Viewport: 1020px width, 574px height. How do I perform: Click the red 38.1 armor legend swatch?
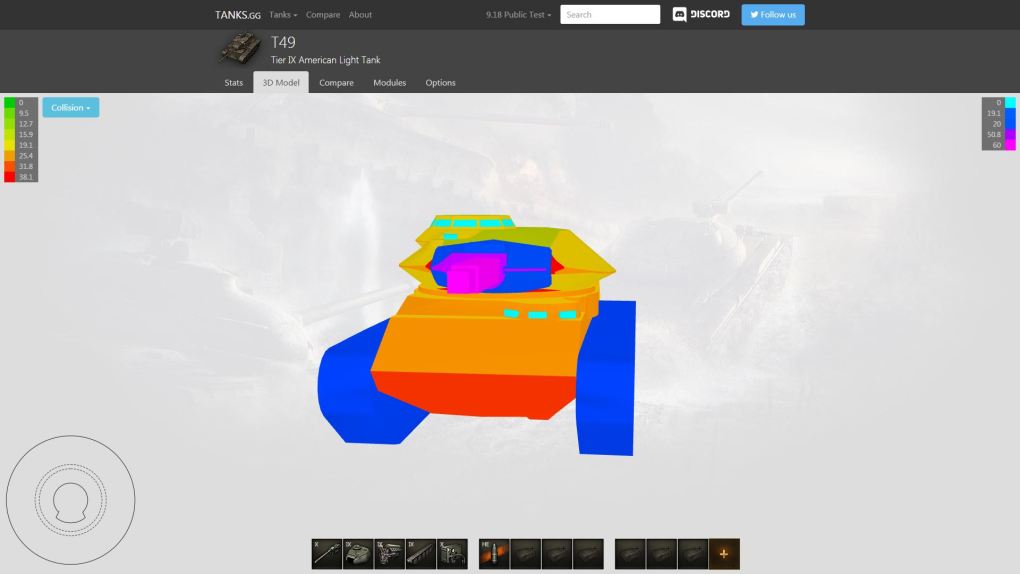[x=10, y=177]
